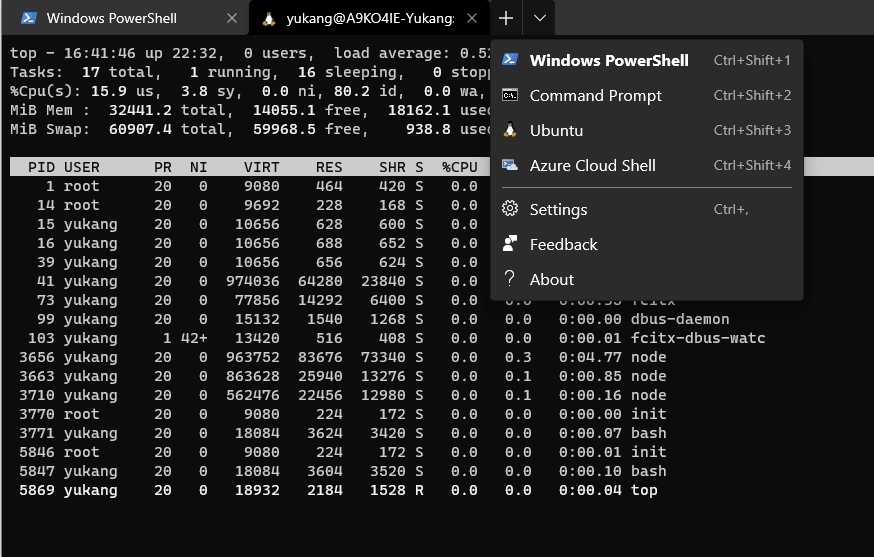Image resolution: width=874 pixels, height=557 pixels.
Task: Click the SHR column header
Action: 392,167
